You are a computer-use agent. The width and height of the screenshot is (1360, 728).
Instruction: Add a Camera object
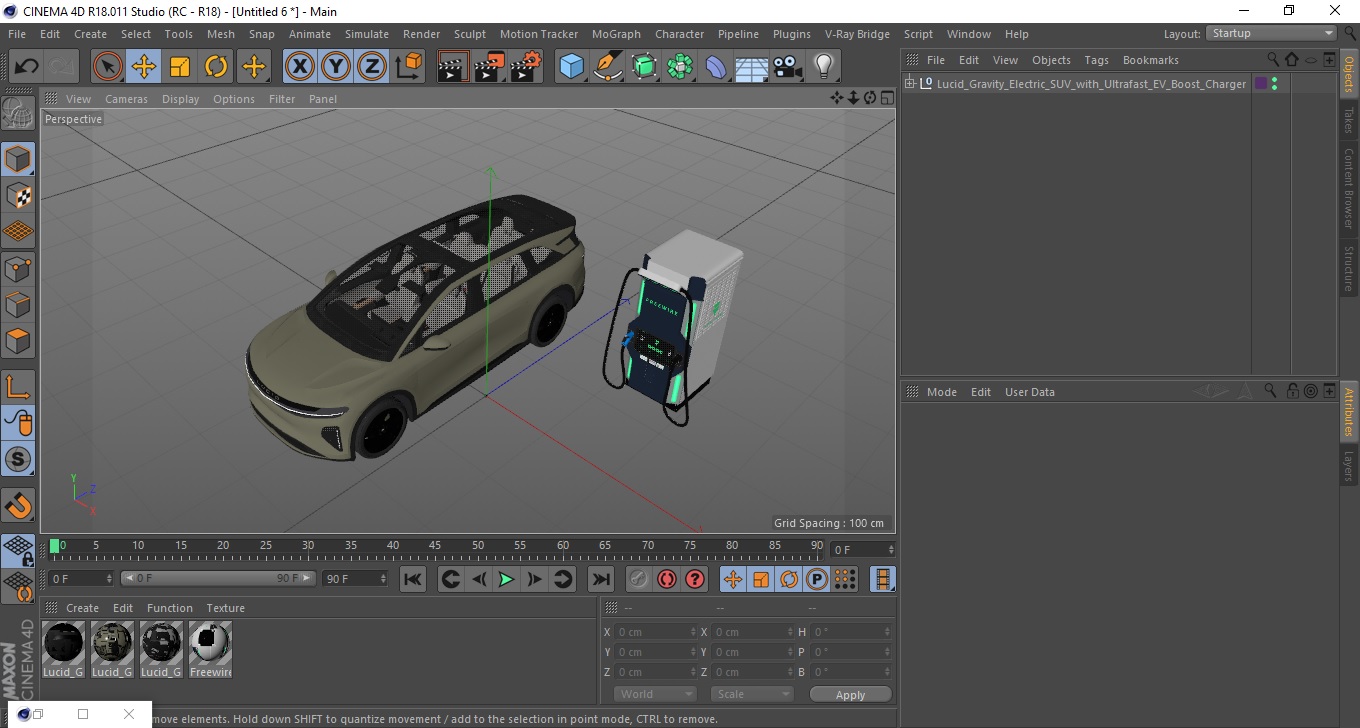pos(787,67)
